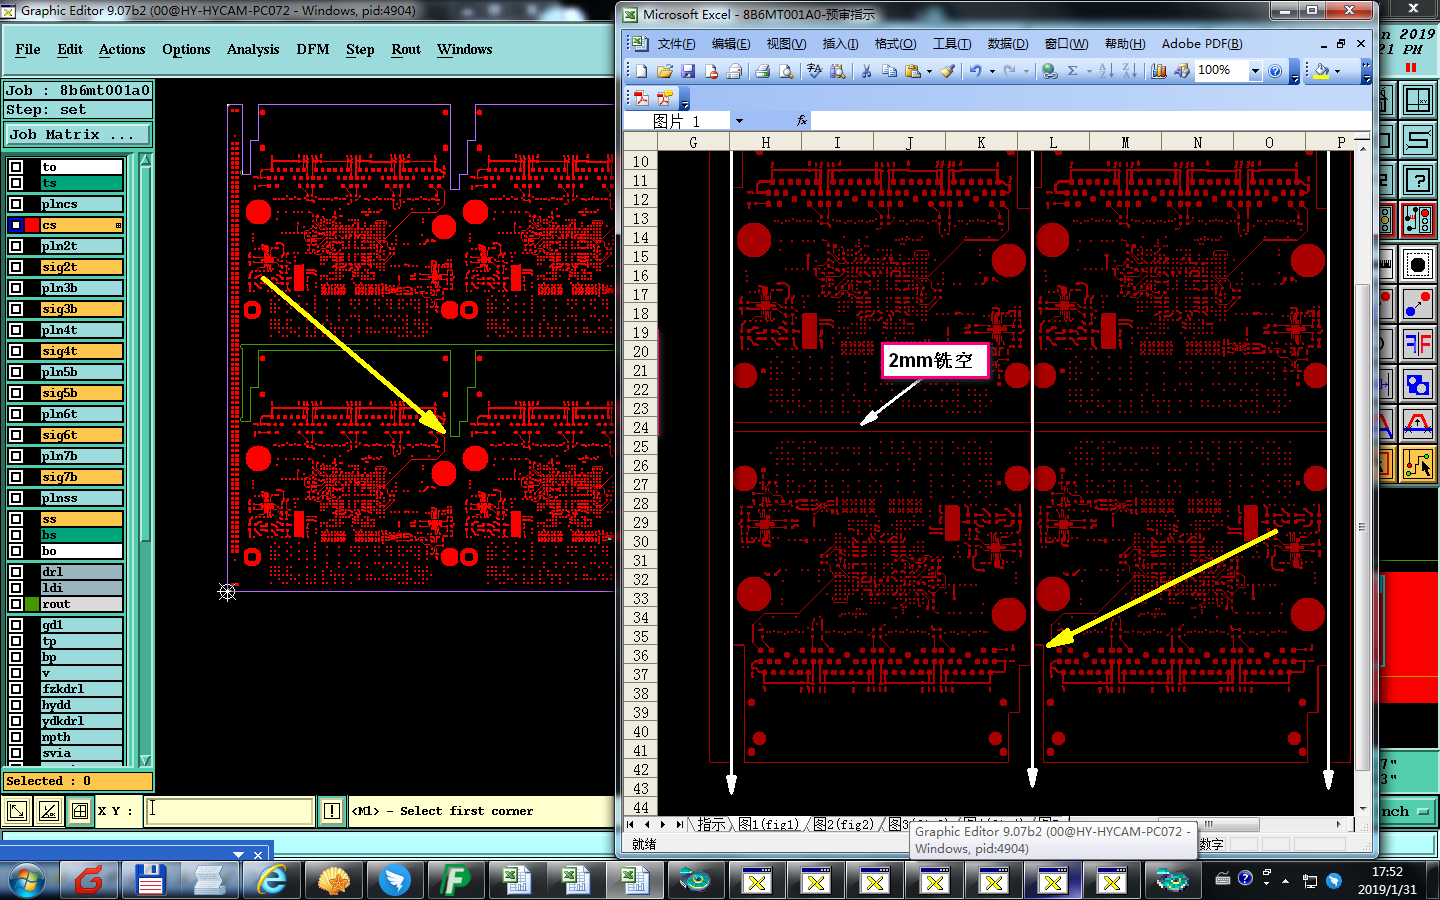1440x900 pixels.
Task: Toggle checkbox for layer drl
Action: point(16,572)
